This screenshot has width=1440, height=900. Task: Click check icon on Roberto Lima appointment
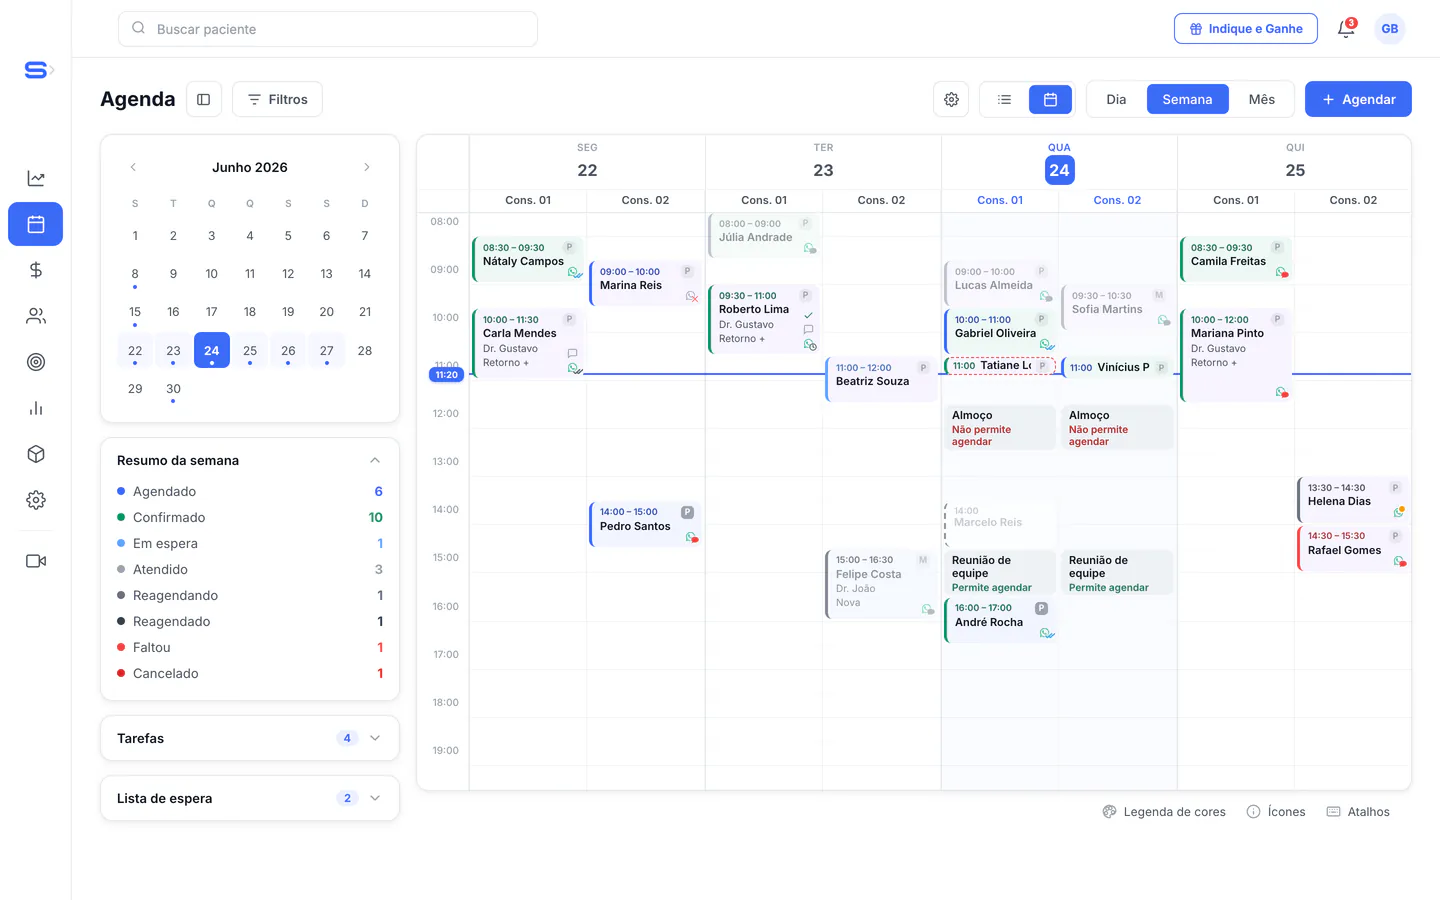click(x=808, y=315)
